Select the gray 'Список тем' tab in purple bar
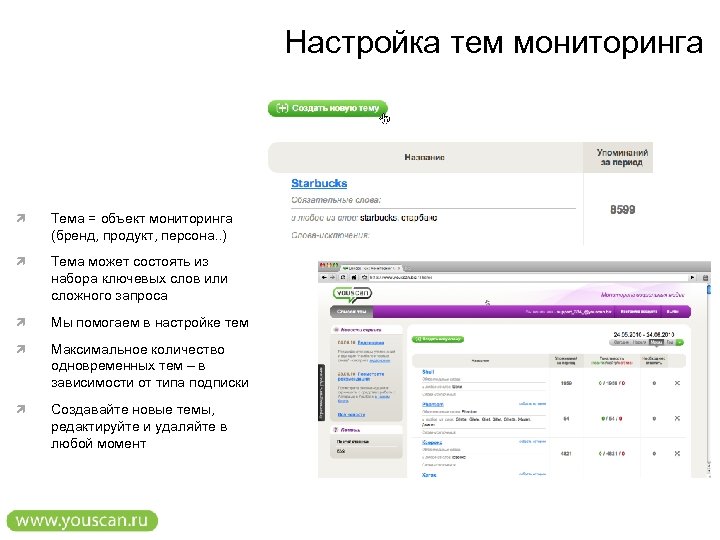The width and height of the screenshot is (720, 540). 351,311
